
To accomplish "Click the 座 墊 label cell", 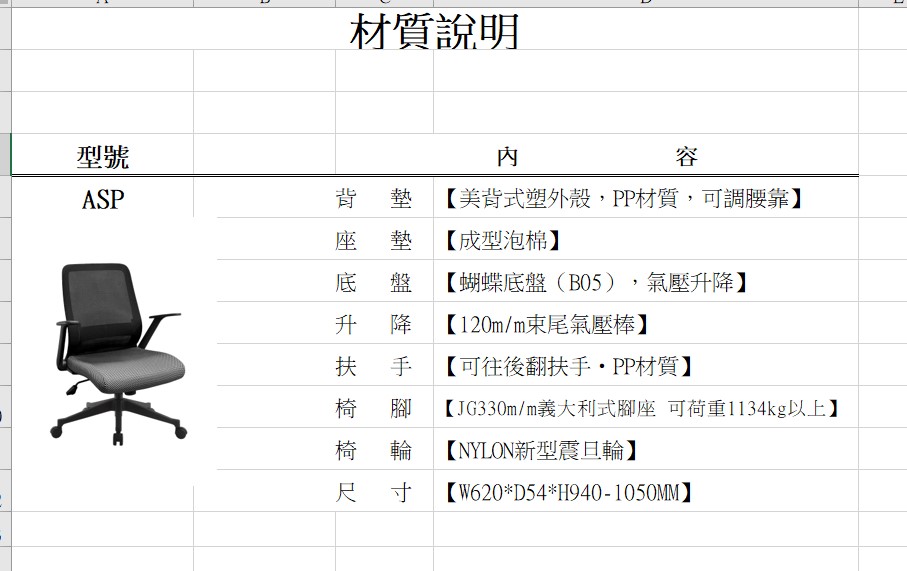I will coord(384,239).
